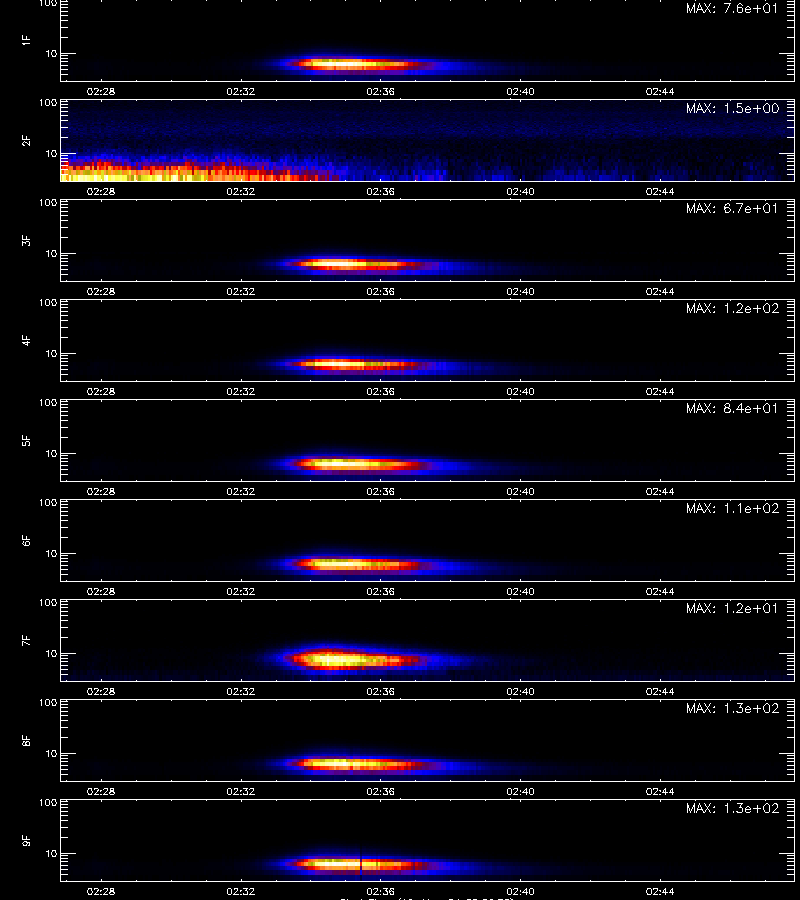Click the 4F panel axis label

click(x=25, y=340)
